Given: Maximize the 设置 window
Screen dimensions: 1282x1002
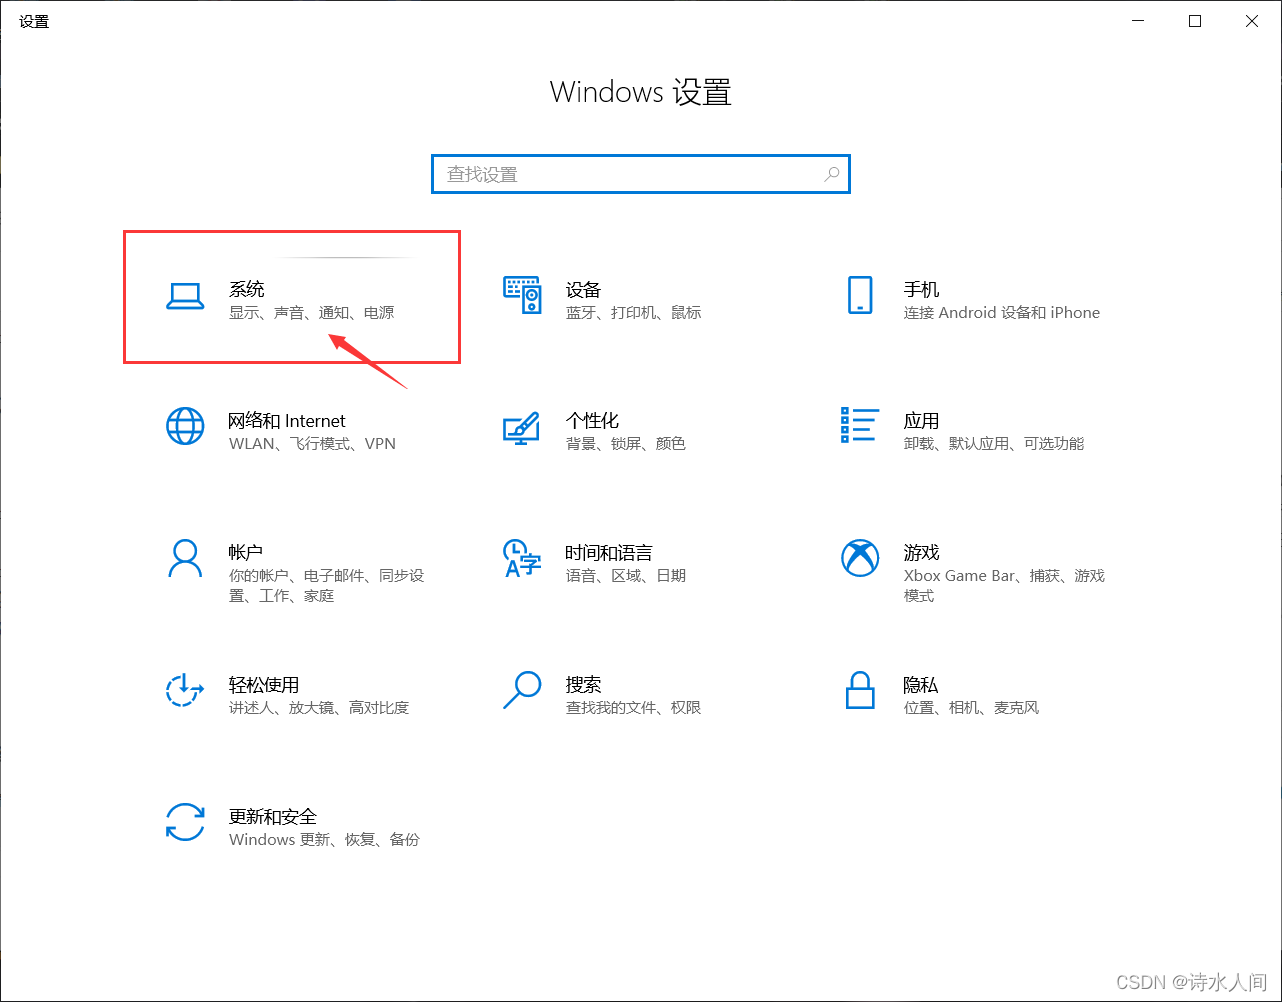Looking at the screenshot, I should click(1195, 21).
